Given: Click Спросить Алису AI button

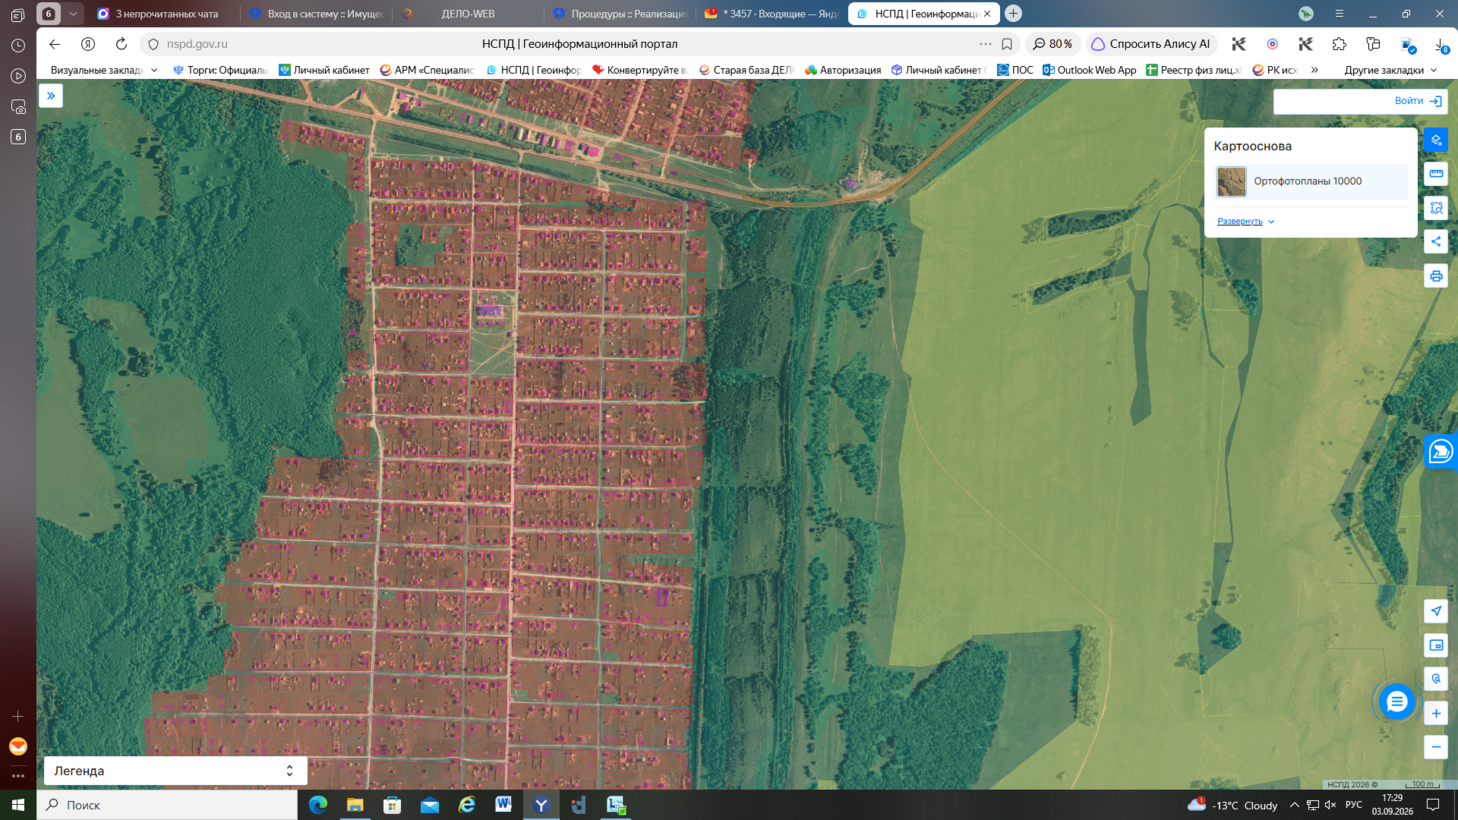Looking at the screenshot, I should (1151, 44).
